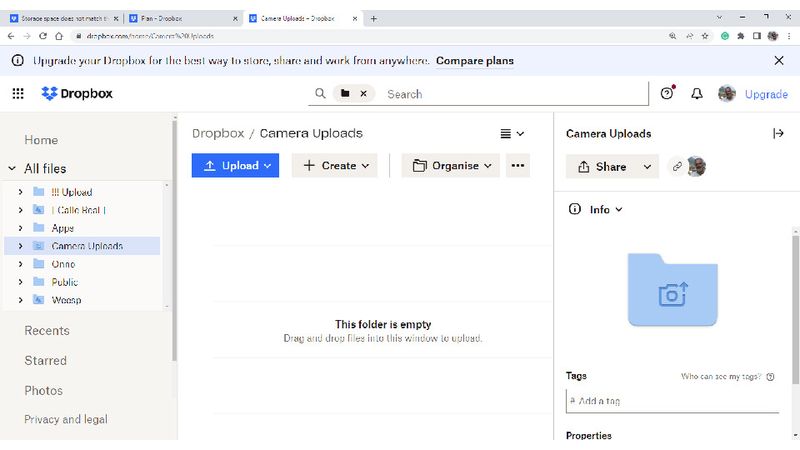
Task: Open the Chrome three-dot menu
Action: pyautogui.click(x=789, y=36)
